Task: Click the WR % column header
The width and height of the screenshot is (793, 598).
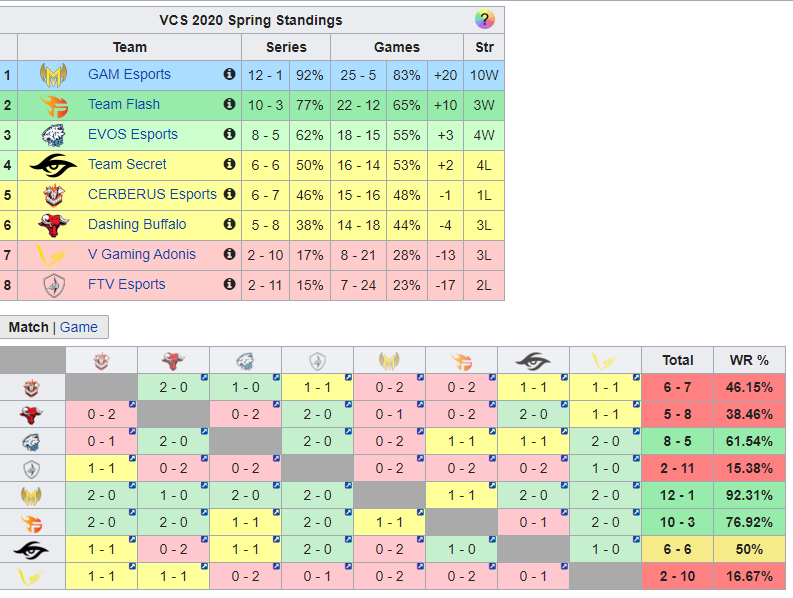Action: click(749, 360)
